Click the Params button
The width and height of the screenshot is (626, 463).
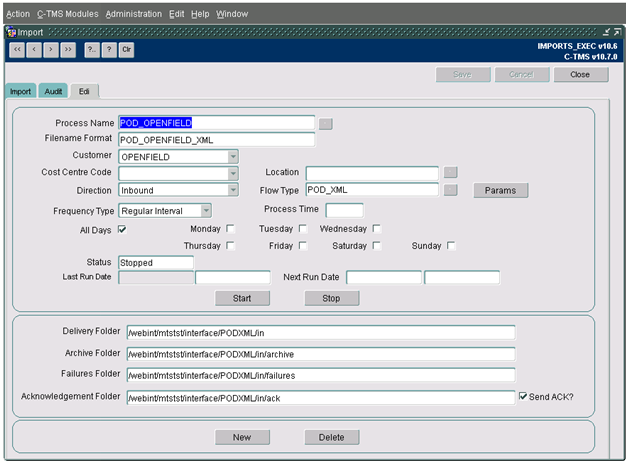coord(501,190)
